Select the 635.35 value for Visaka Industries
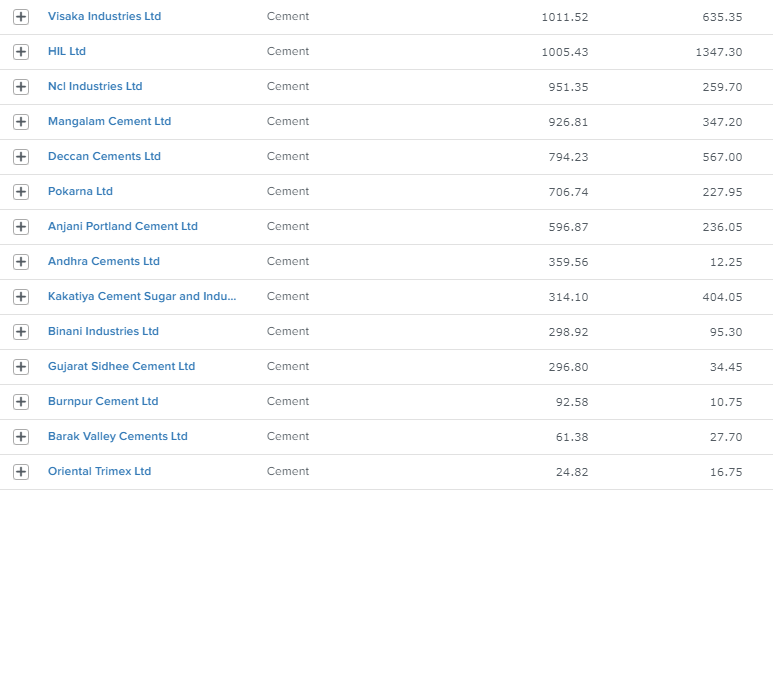Viewport: 773px width, 688px height. 722,17
